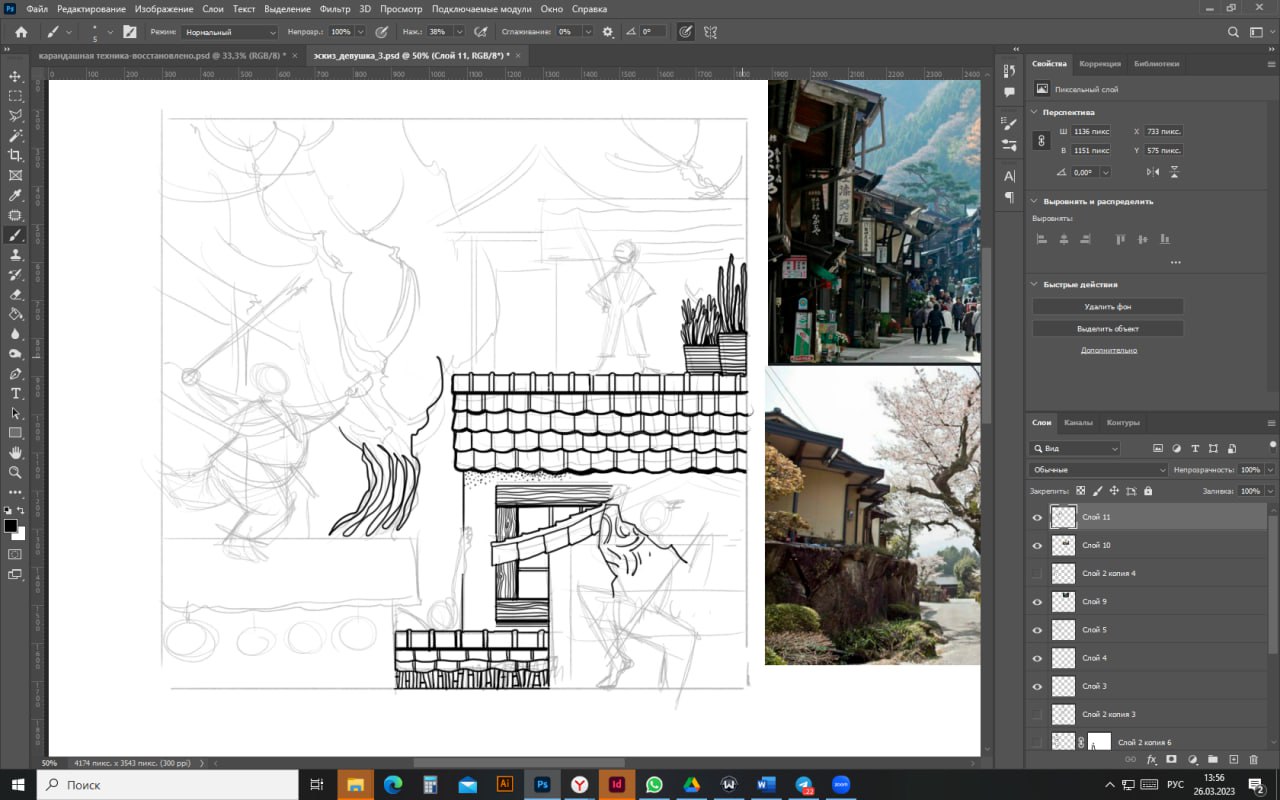Open the Фильтр menu

click(335, 9)
